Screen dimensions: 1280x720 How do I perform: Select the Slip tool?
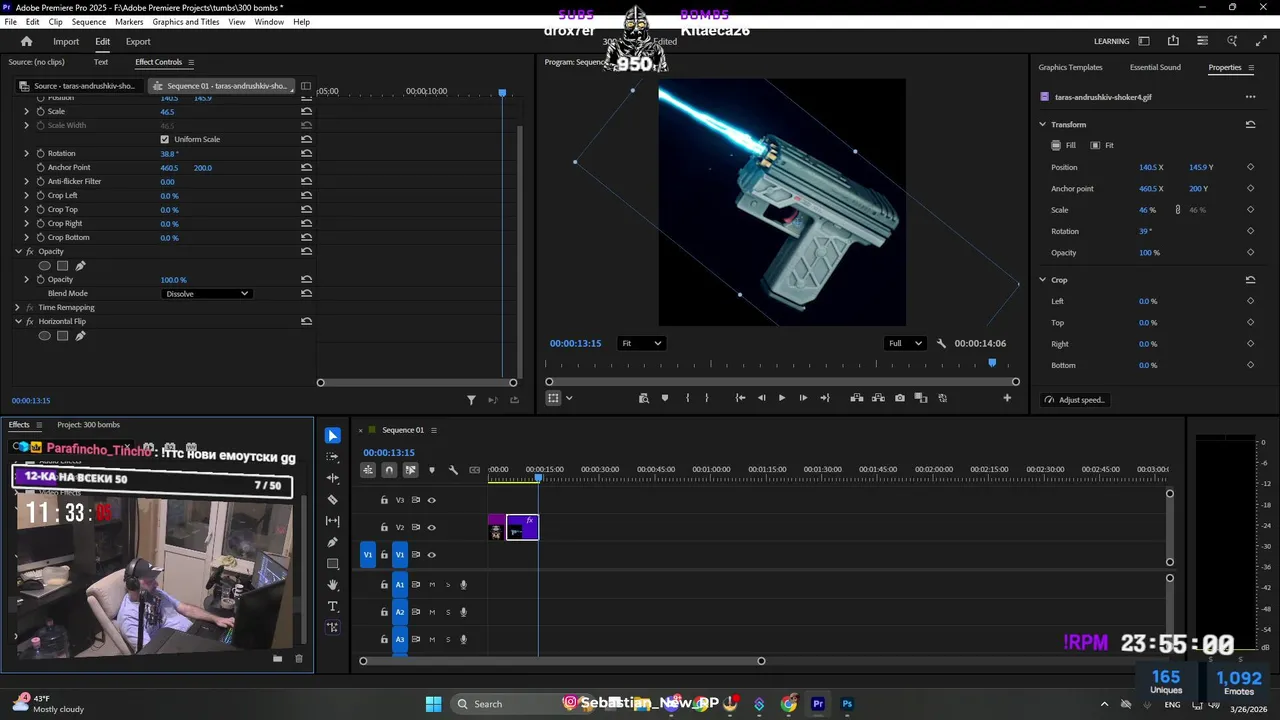click(x=333, y=521)
